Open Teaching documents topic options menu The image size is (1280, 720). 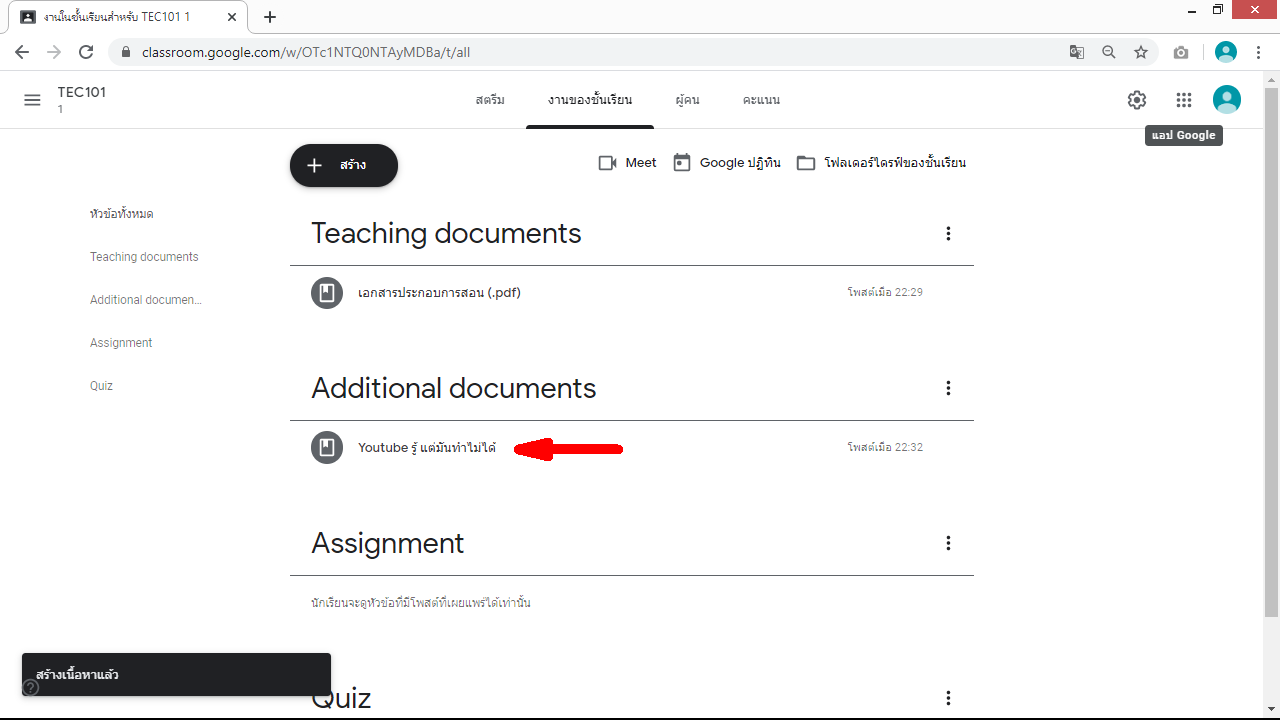[x=948, y=234]
